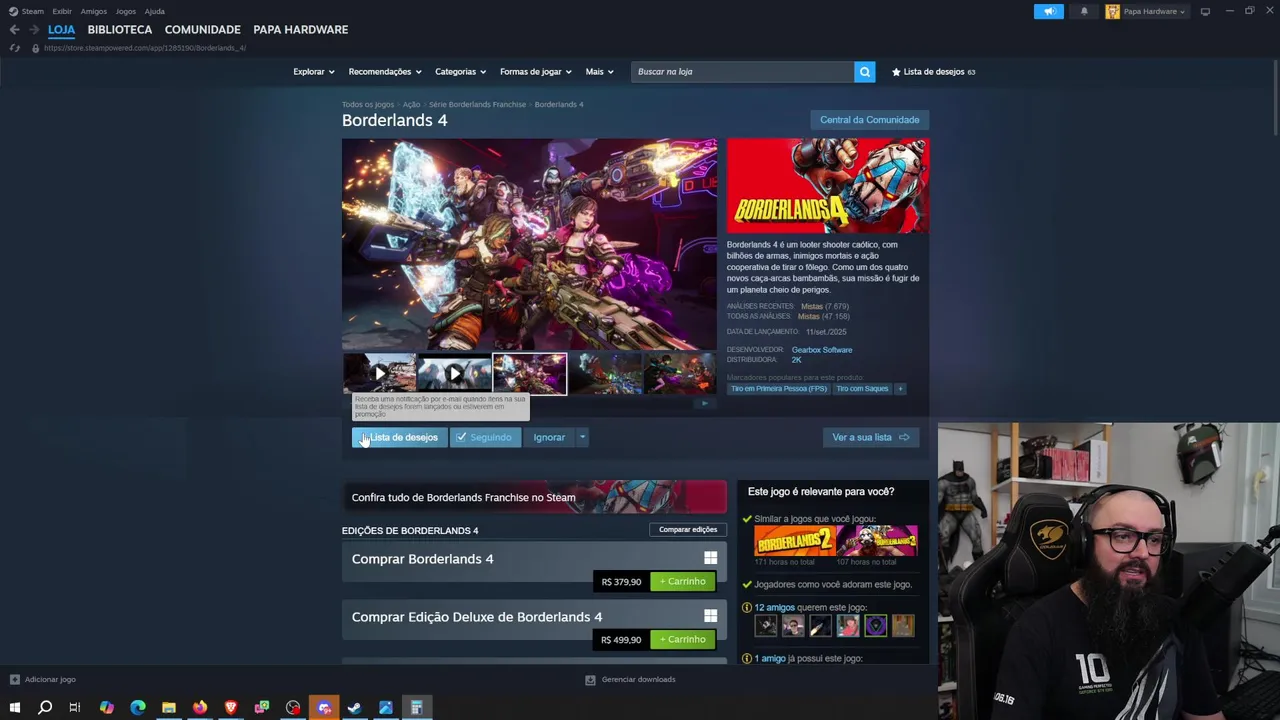The width and height of the screenshot is (1280, 720).
Task: Open the Steam announcements megaphone icon
Action: tap(1048, 11)
